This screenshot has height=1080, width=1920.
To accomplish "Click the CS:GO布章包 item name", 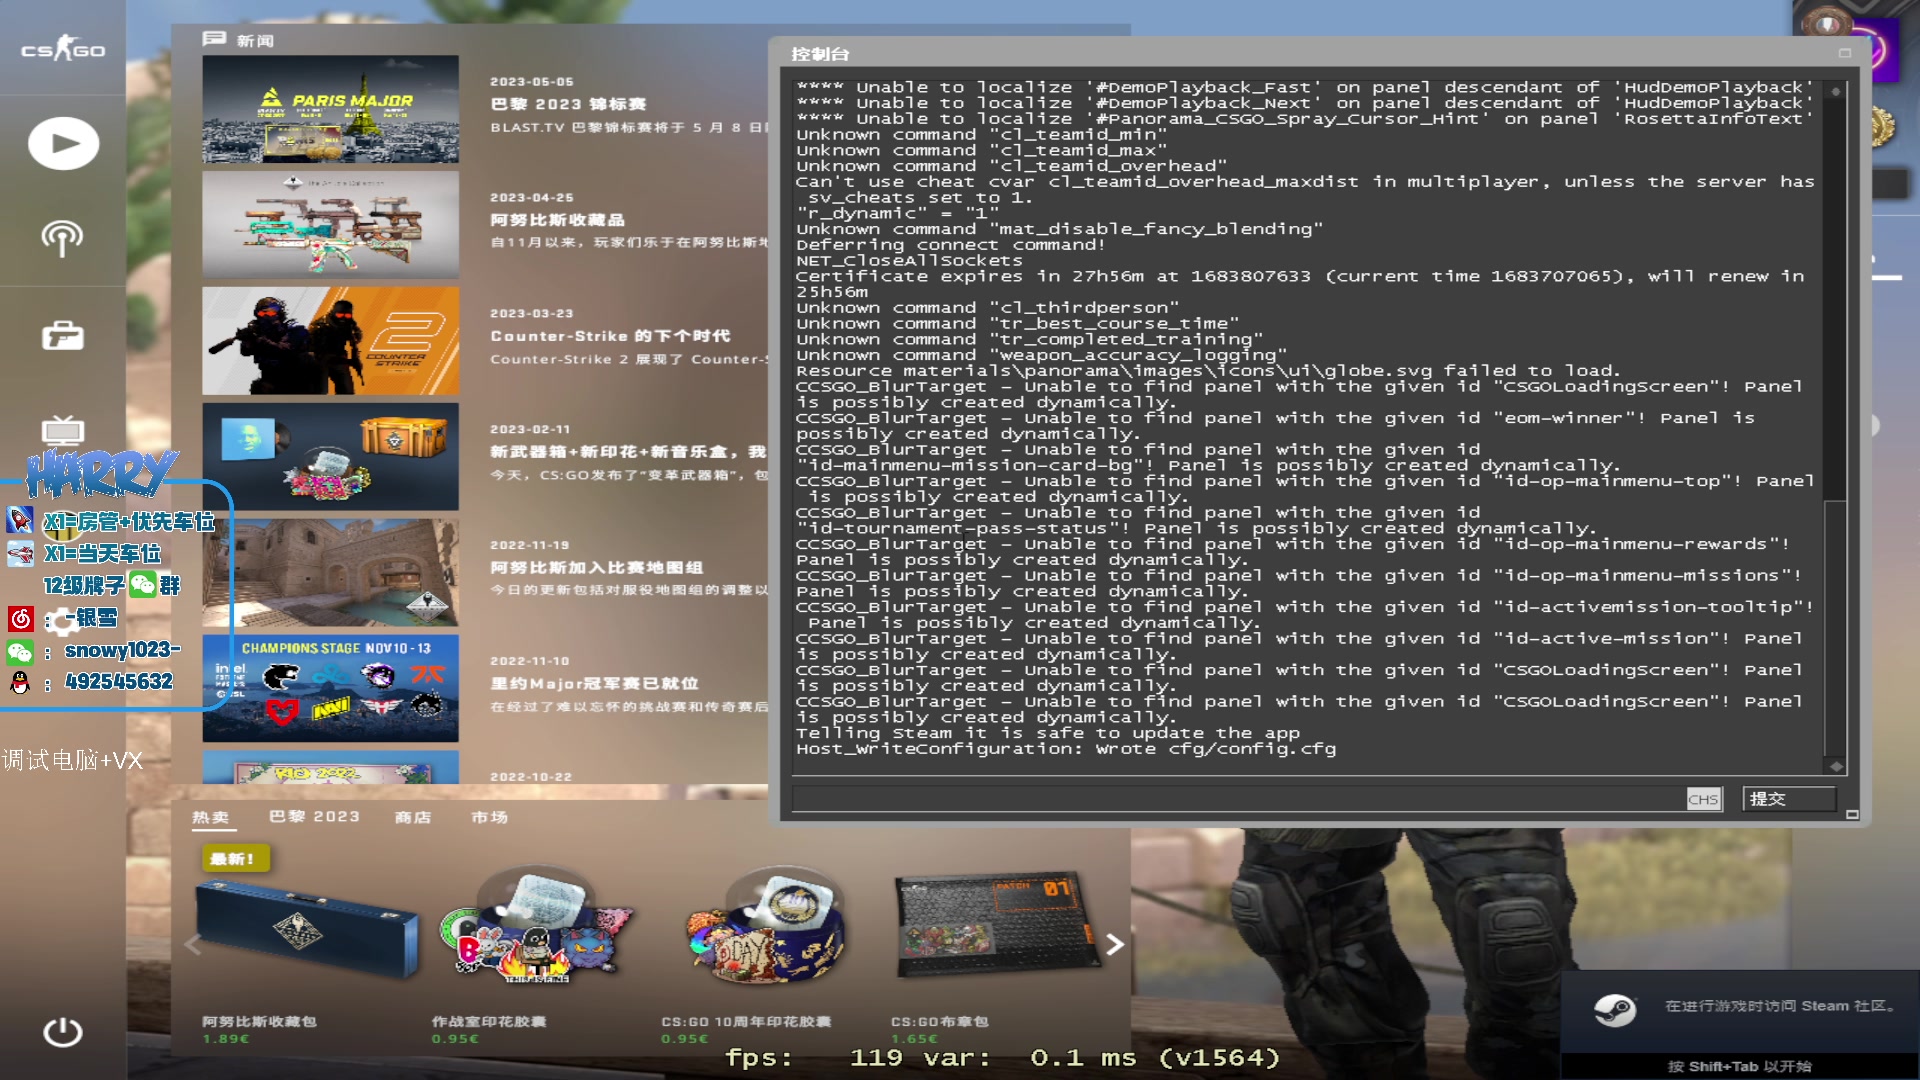I will coord(940,1022).
